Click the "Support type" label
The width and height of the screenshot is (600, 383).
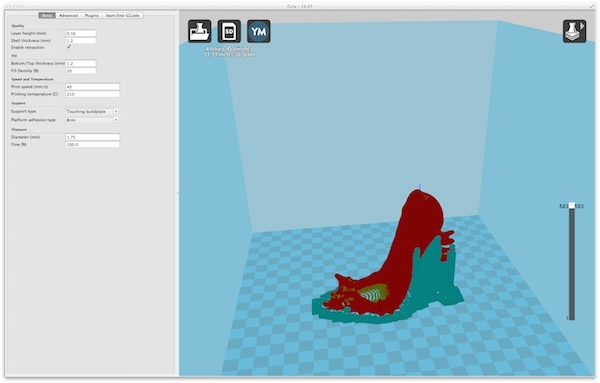[23, 111]
